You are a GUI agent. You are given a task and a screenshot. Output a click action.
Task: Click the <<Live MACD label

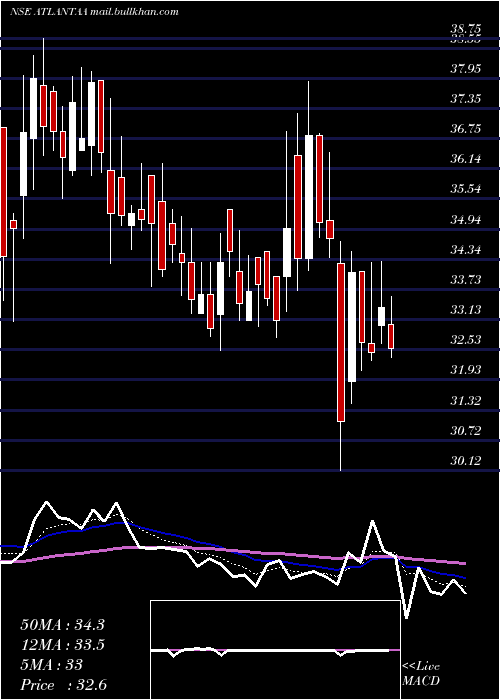click(x=421, y=674)
